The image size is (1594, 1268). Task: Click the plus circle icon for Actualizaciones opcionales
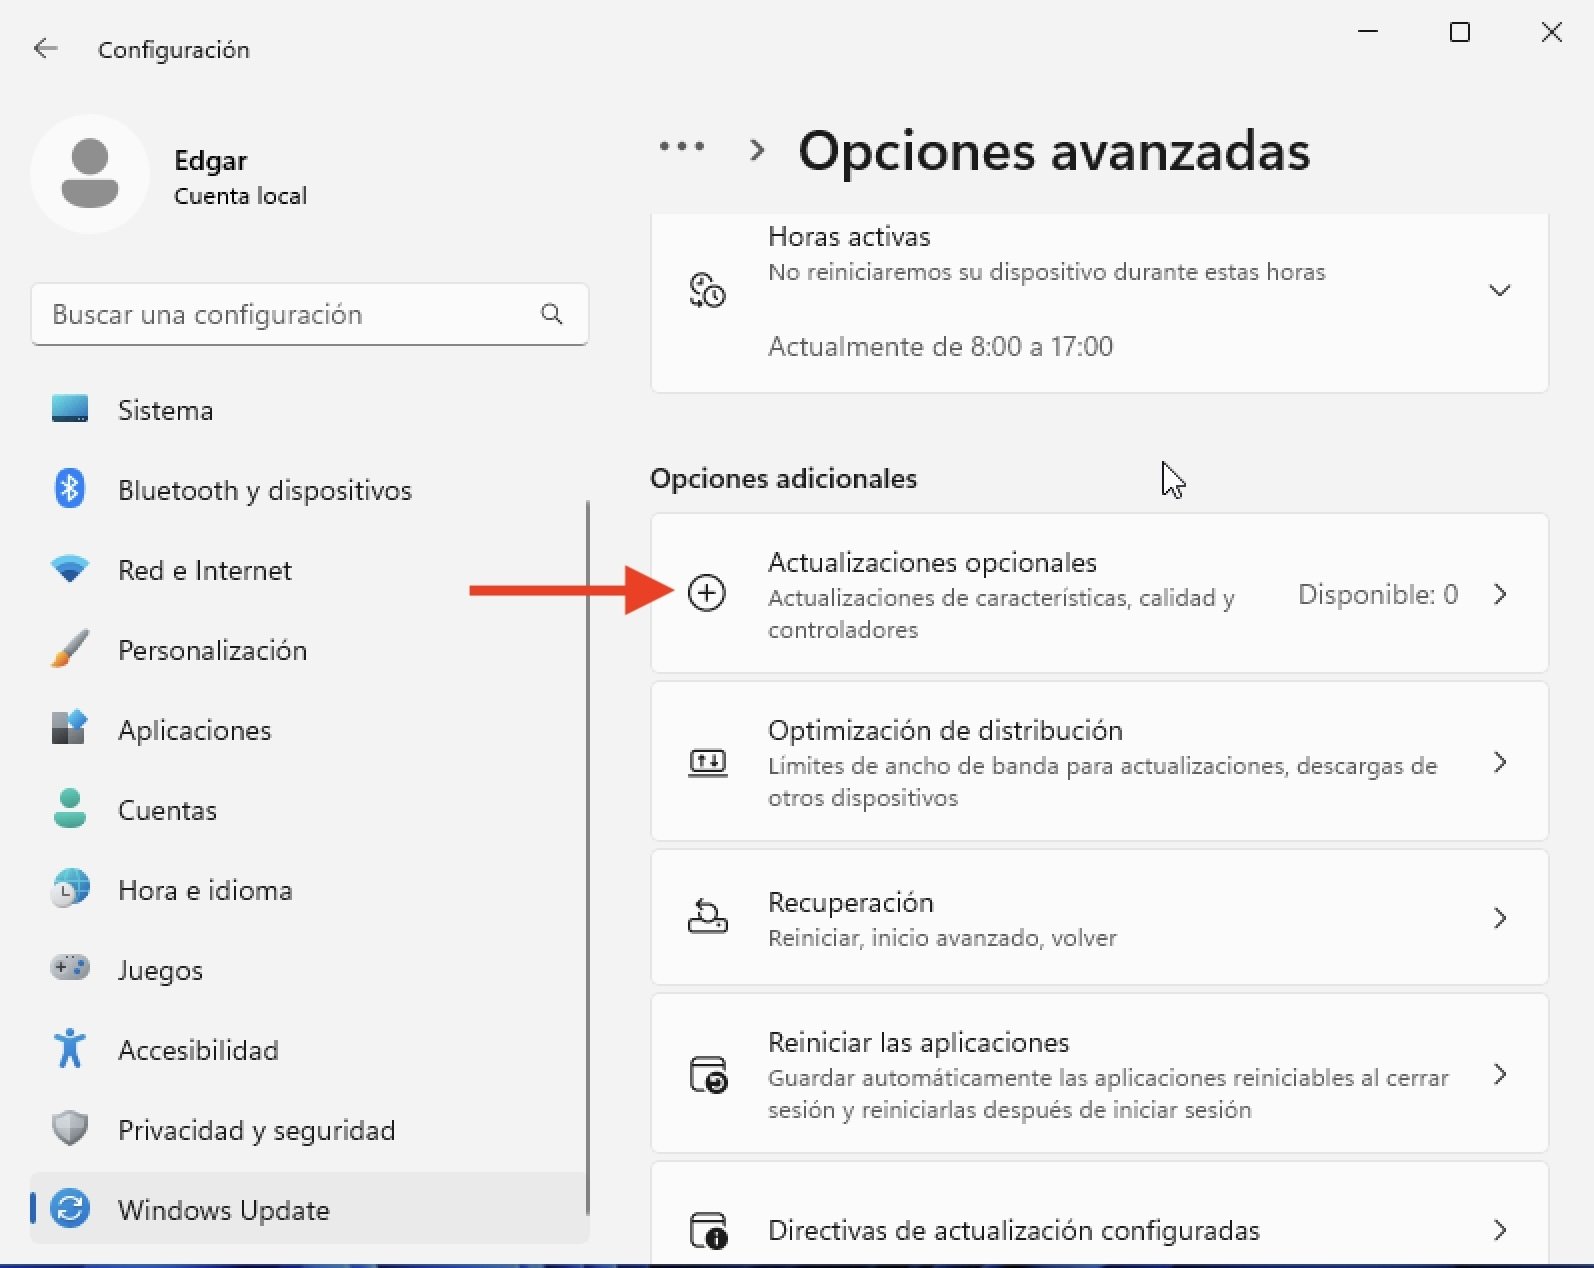pos(707,593)
